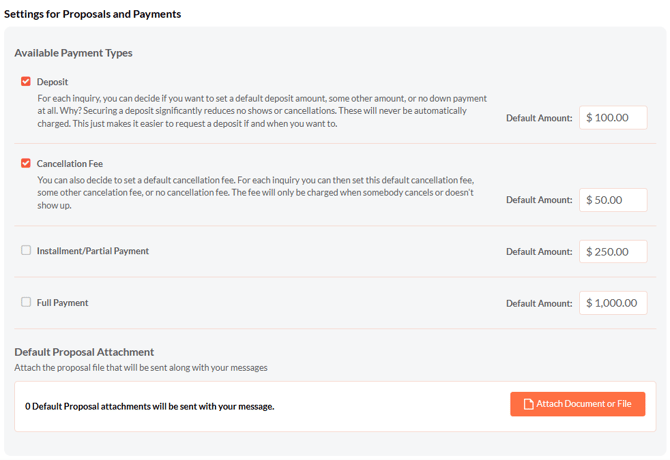
Task: Click the Settings for Proposals and Payments title
Action: tap(93, 14)
